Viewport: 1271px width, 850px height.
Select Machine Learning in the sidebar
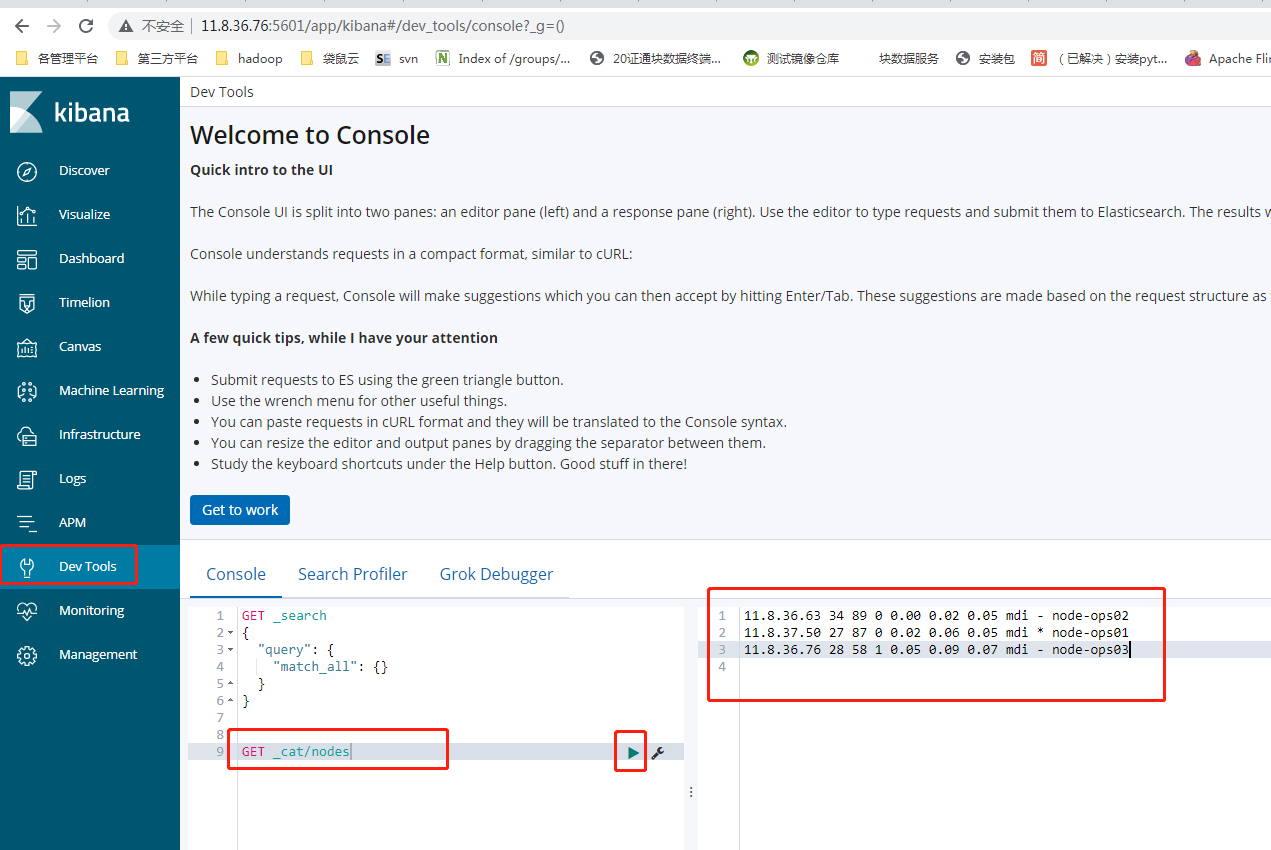(111, 391)
